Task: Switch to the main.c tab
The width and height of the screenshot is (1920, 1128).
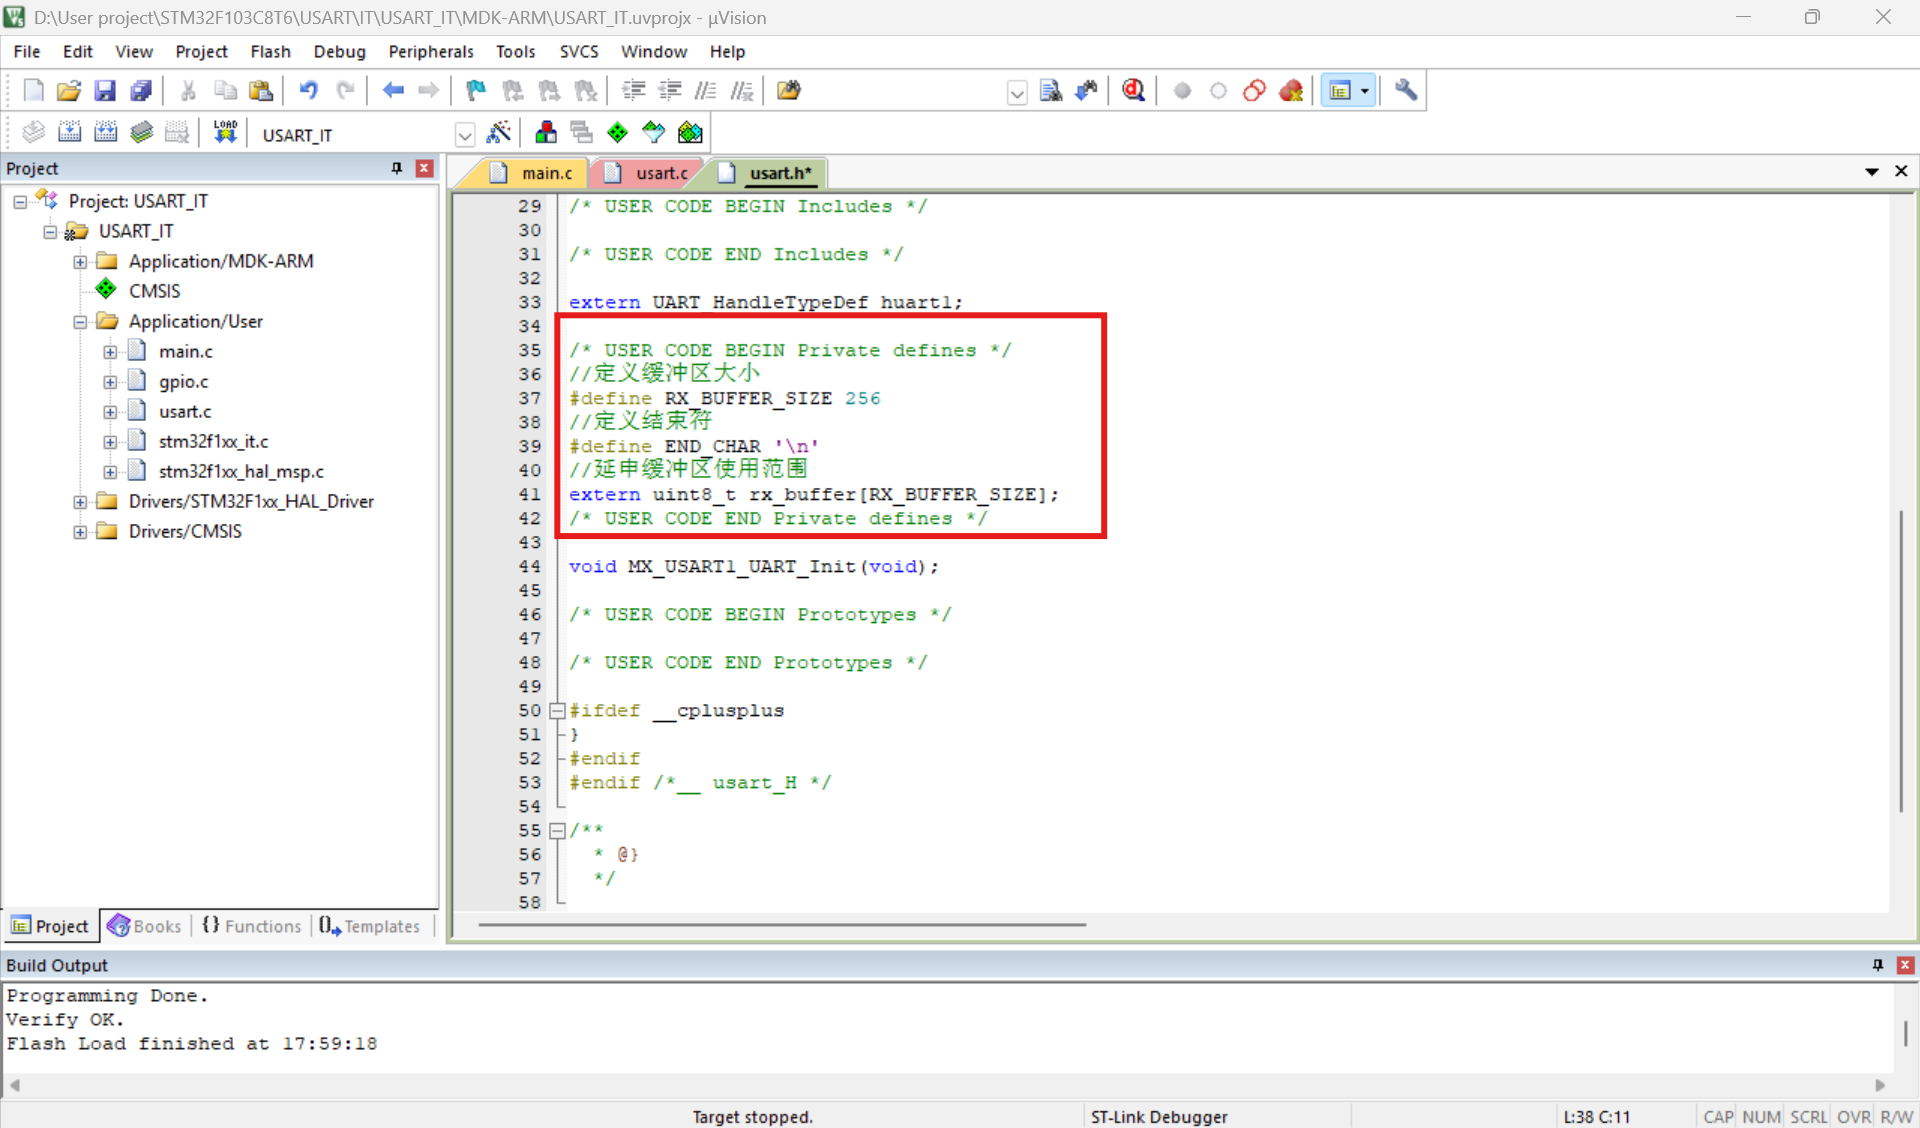Action: tap(546, 173)
